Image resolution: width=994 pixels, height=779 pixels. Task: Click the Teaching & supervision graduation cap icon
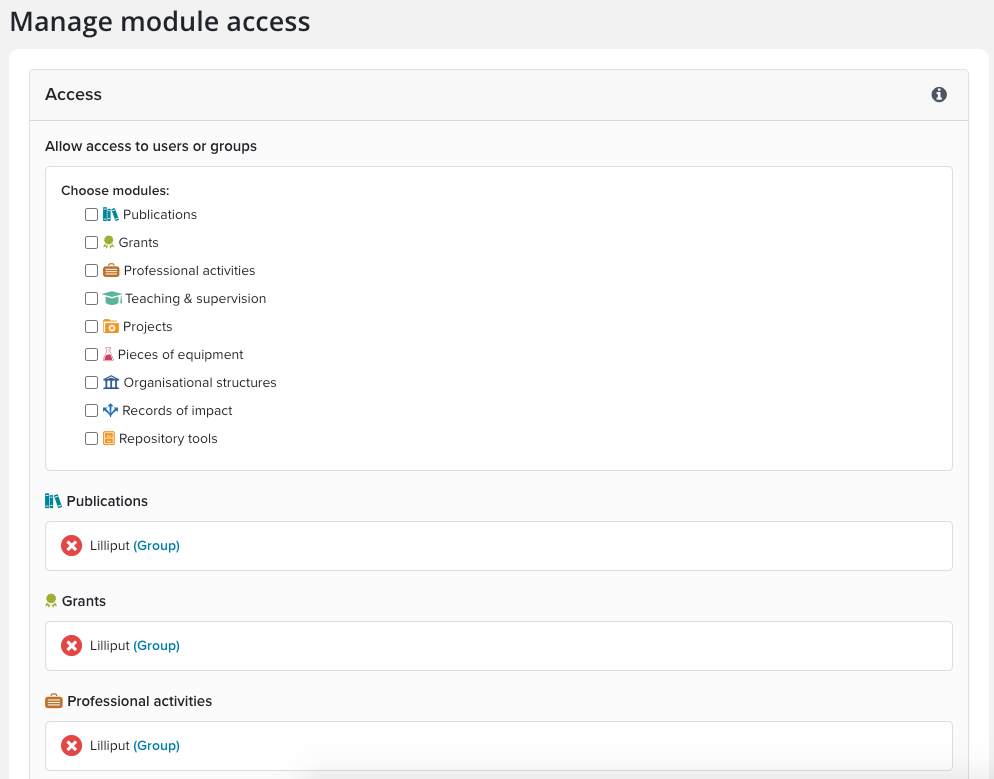(x=112, y=299)
